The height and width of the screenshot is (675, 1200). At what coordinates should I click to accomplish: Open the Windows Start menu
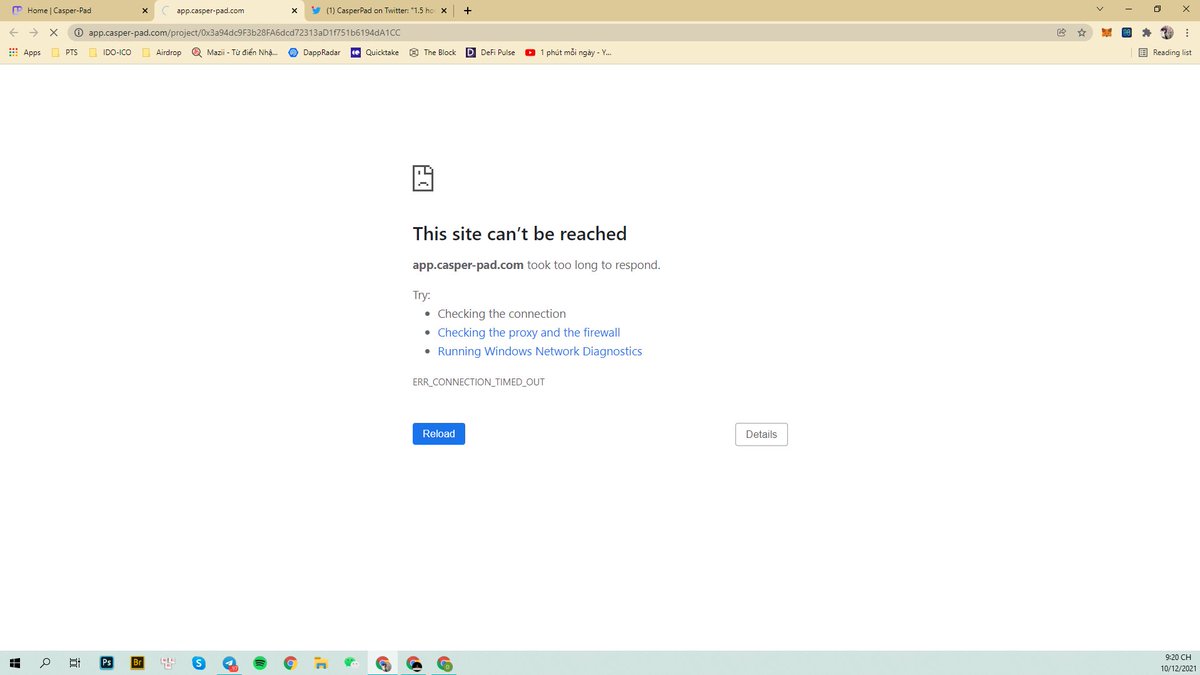[x=15, y=663]
